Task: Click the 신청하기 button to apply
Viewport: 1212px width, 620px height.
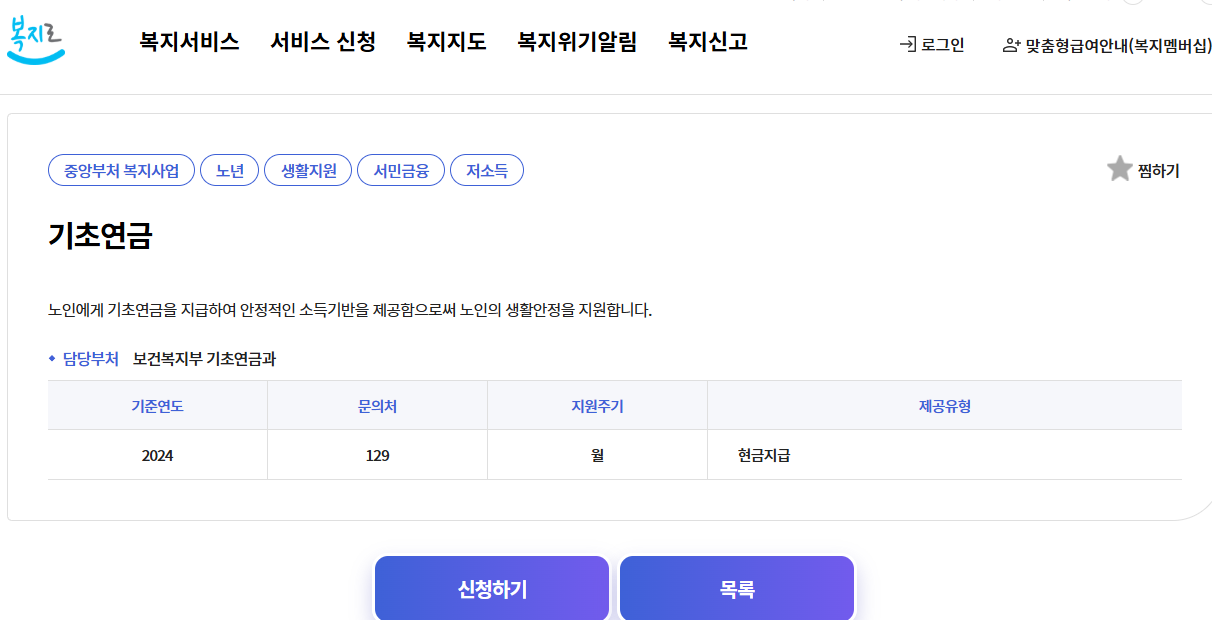Action: click(491, 588)
